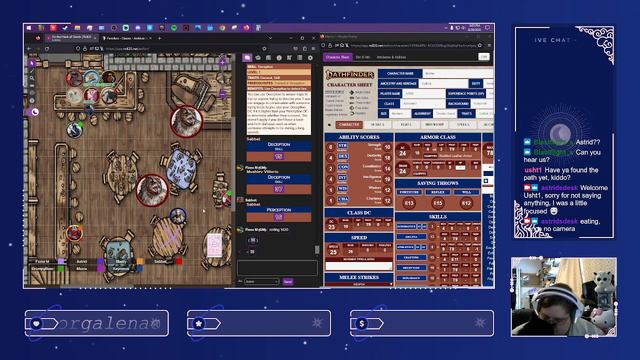
Task: Select the SPELLS section tab on sheet
Action: 463,124
